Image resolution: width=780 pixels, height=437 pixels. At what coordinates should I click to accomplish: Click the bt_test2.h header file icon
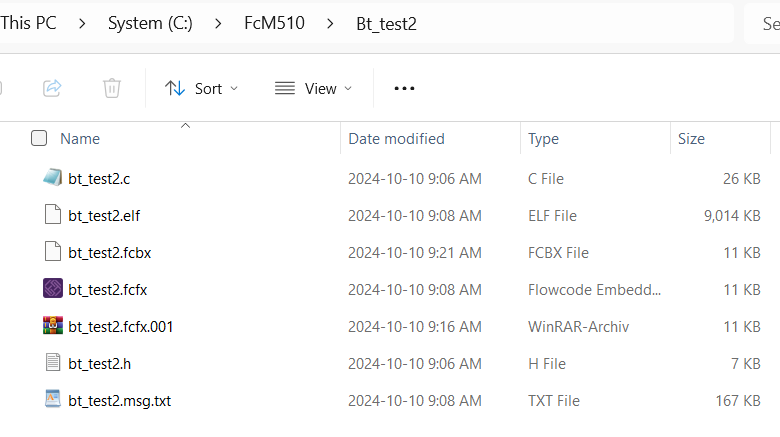click(53, 363)
